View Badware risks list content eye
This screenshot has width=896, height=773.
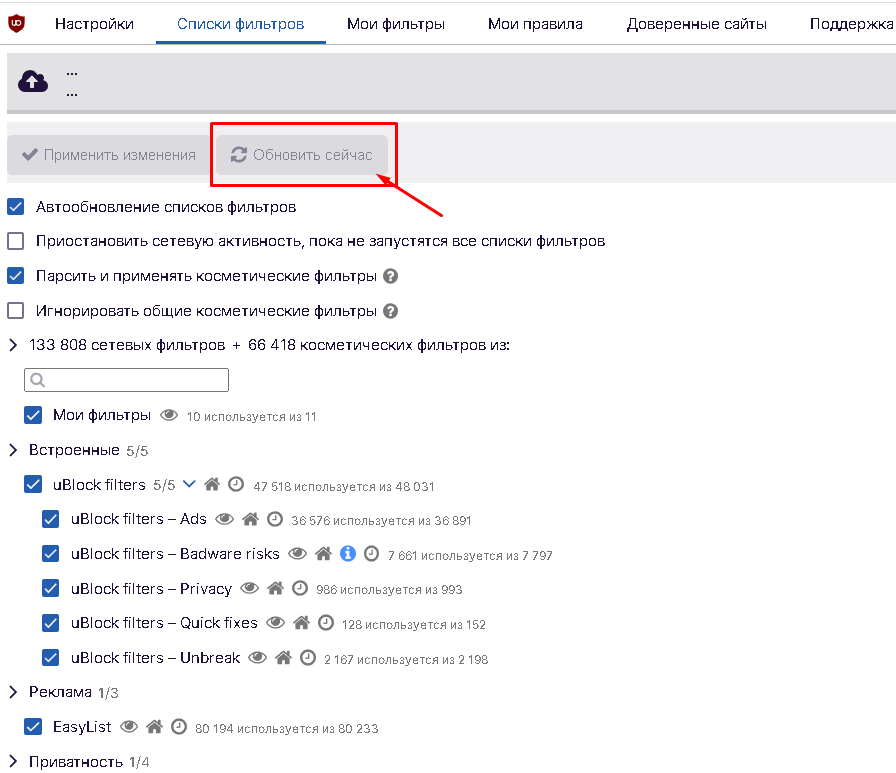(x=297, y=554)
